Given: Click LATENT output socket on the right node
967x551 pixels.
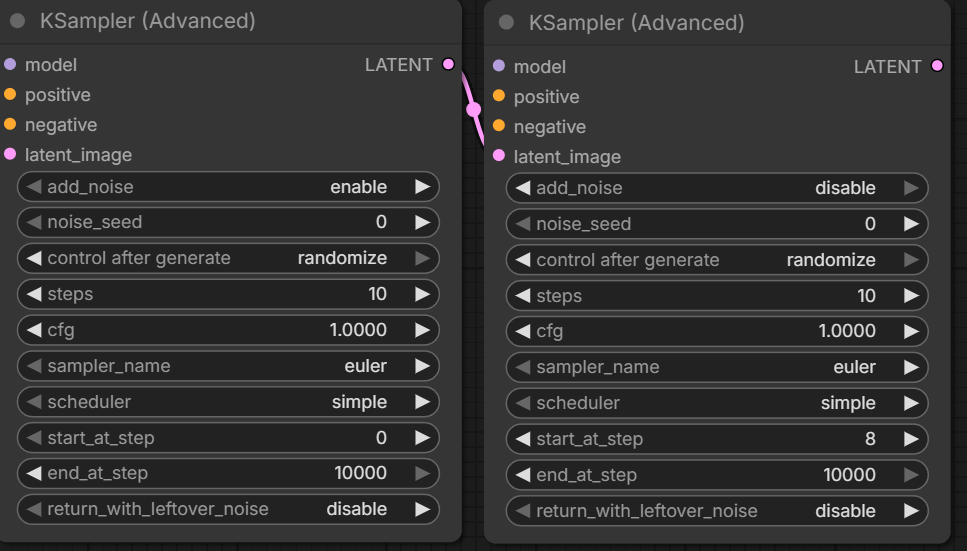Looking at the screenshot, I should pyautogui.click(x=937, y=65).
